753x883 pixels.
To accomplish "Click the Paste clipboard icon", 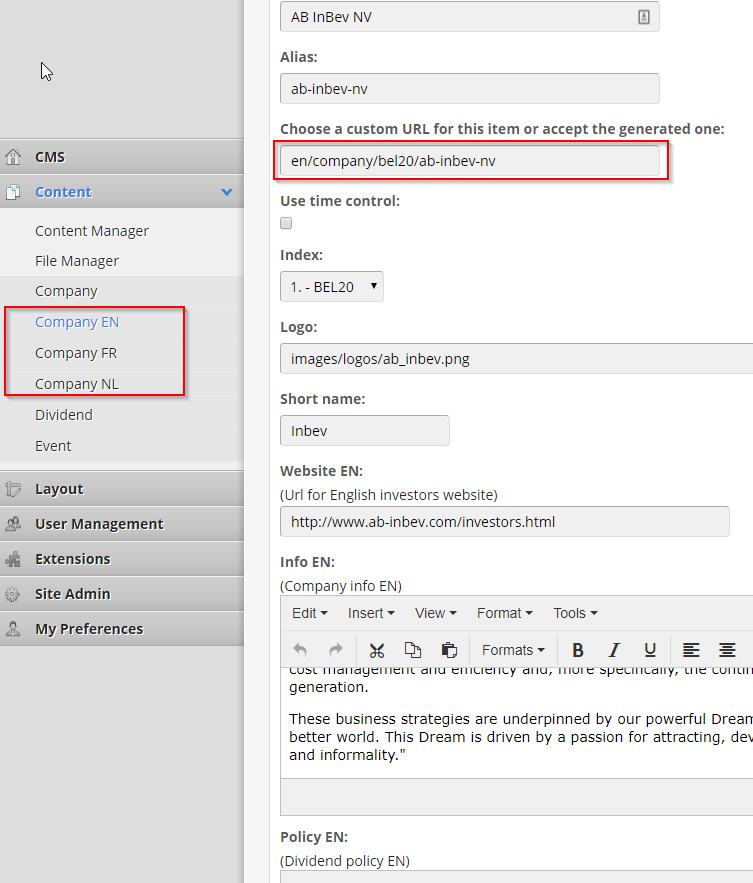I will click(x=449, y=650).
